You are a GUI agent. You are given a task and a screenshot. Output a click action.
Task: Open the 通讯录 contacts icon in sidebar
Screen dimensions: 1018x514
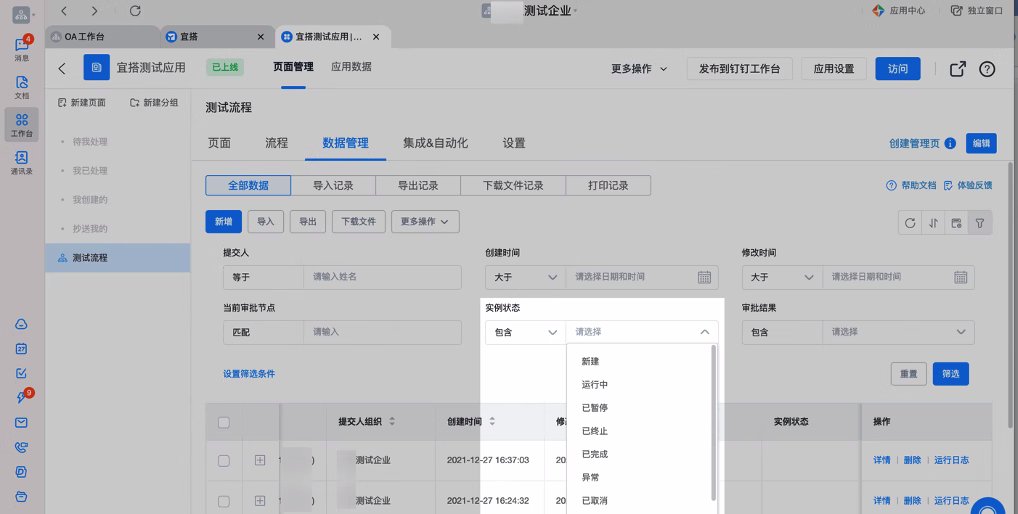pos(21,162)
